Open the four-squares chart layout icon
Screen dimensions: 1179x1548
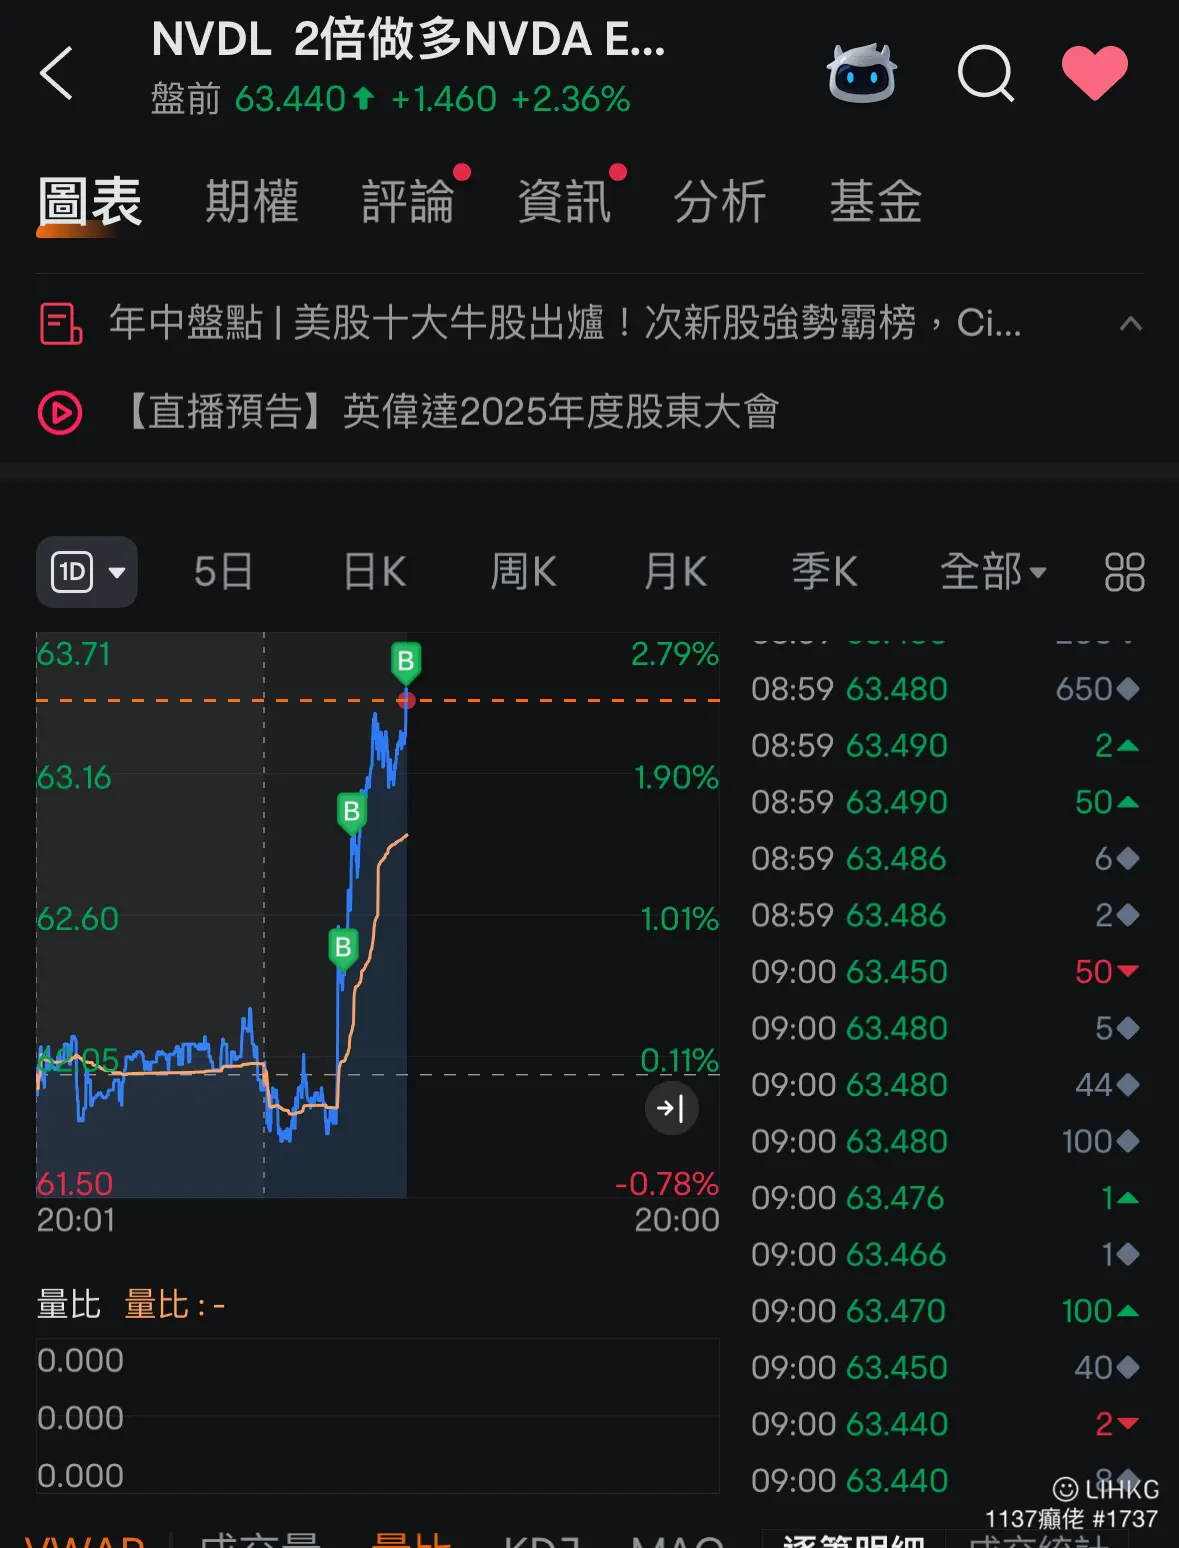(1124, 573)
